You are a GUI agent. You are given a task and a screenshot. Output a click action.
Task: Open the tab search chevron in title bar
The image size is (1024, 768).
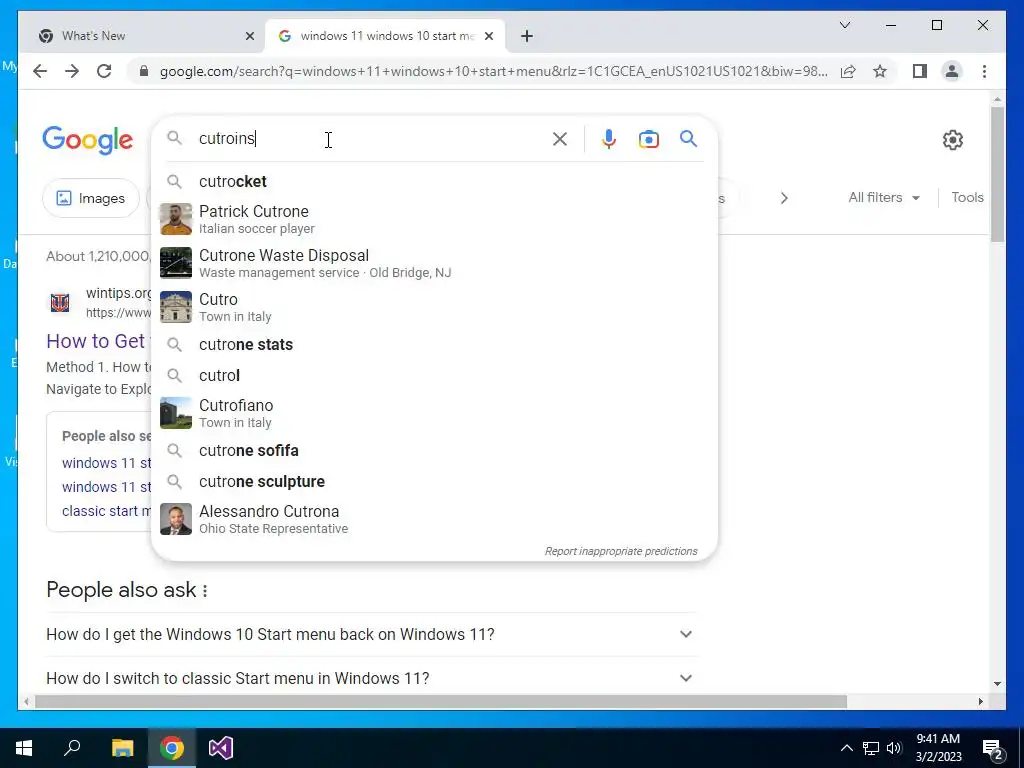pyautogui.click(x=844, y=25)
